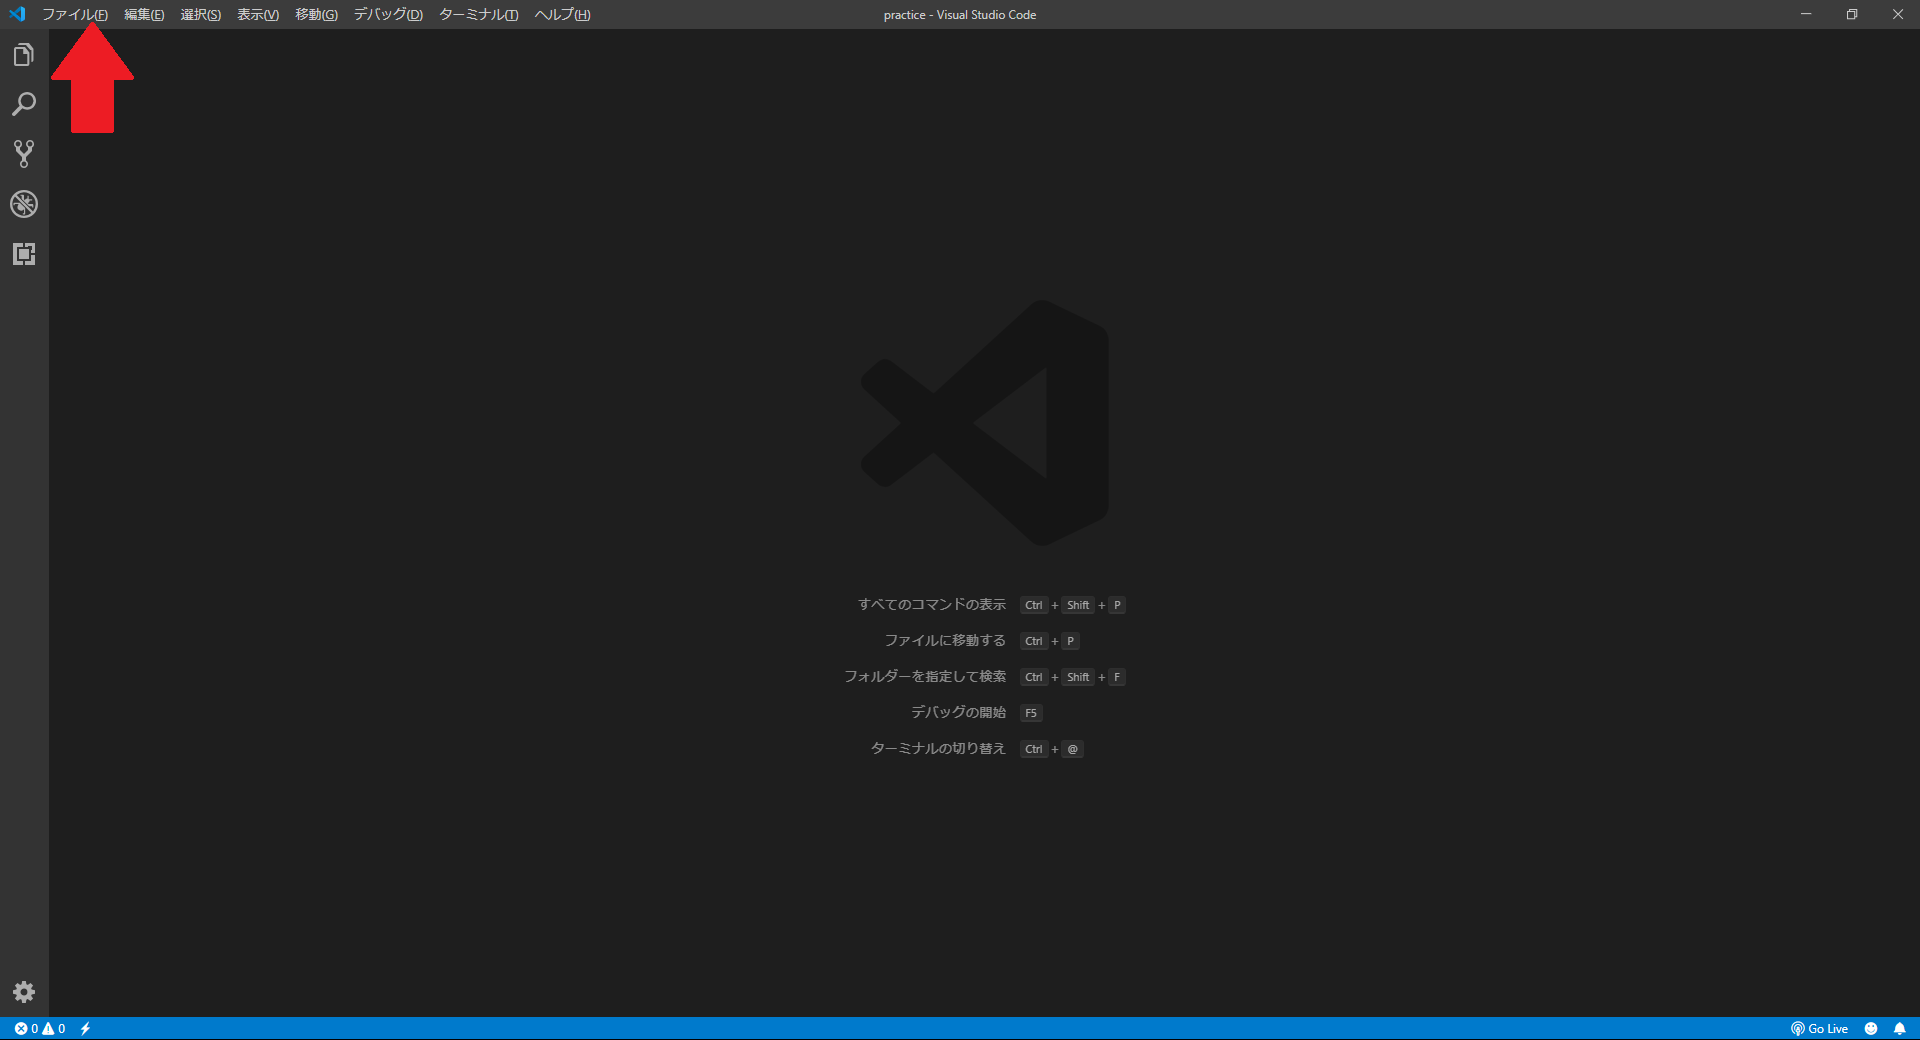This screenshot has width=1920, height=1040.
Task: Click the feedback smiley in the status bar
Action: coord(1872,1029)
